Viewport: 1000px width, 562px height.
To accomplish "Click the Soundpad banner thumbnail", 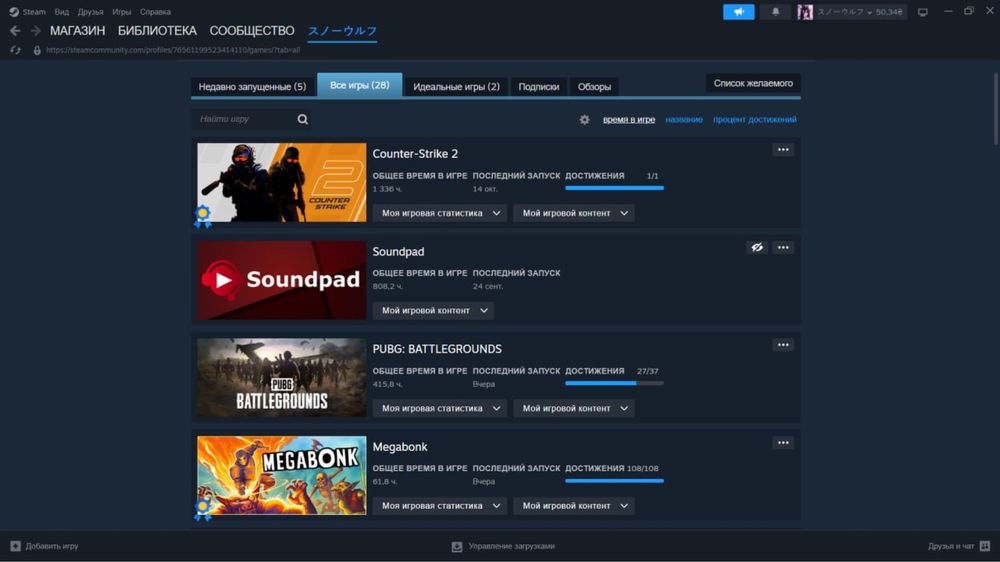I will pyautogui.click(x=282, y=280).
